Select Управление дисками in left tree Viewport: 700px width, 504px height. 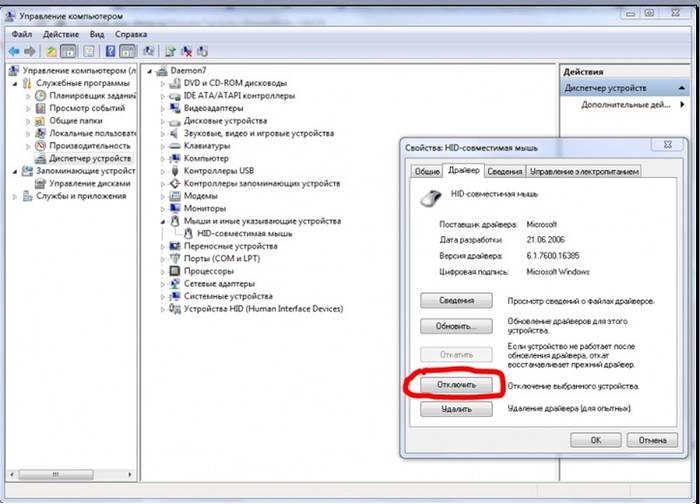[88, 184]
